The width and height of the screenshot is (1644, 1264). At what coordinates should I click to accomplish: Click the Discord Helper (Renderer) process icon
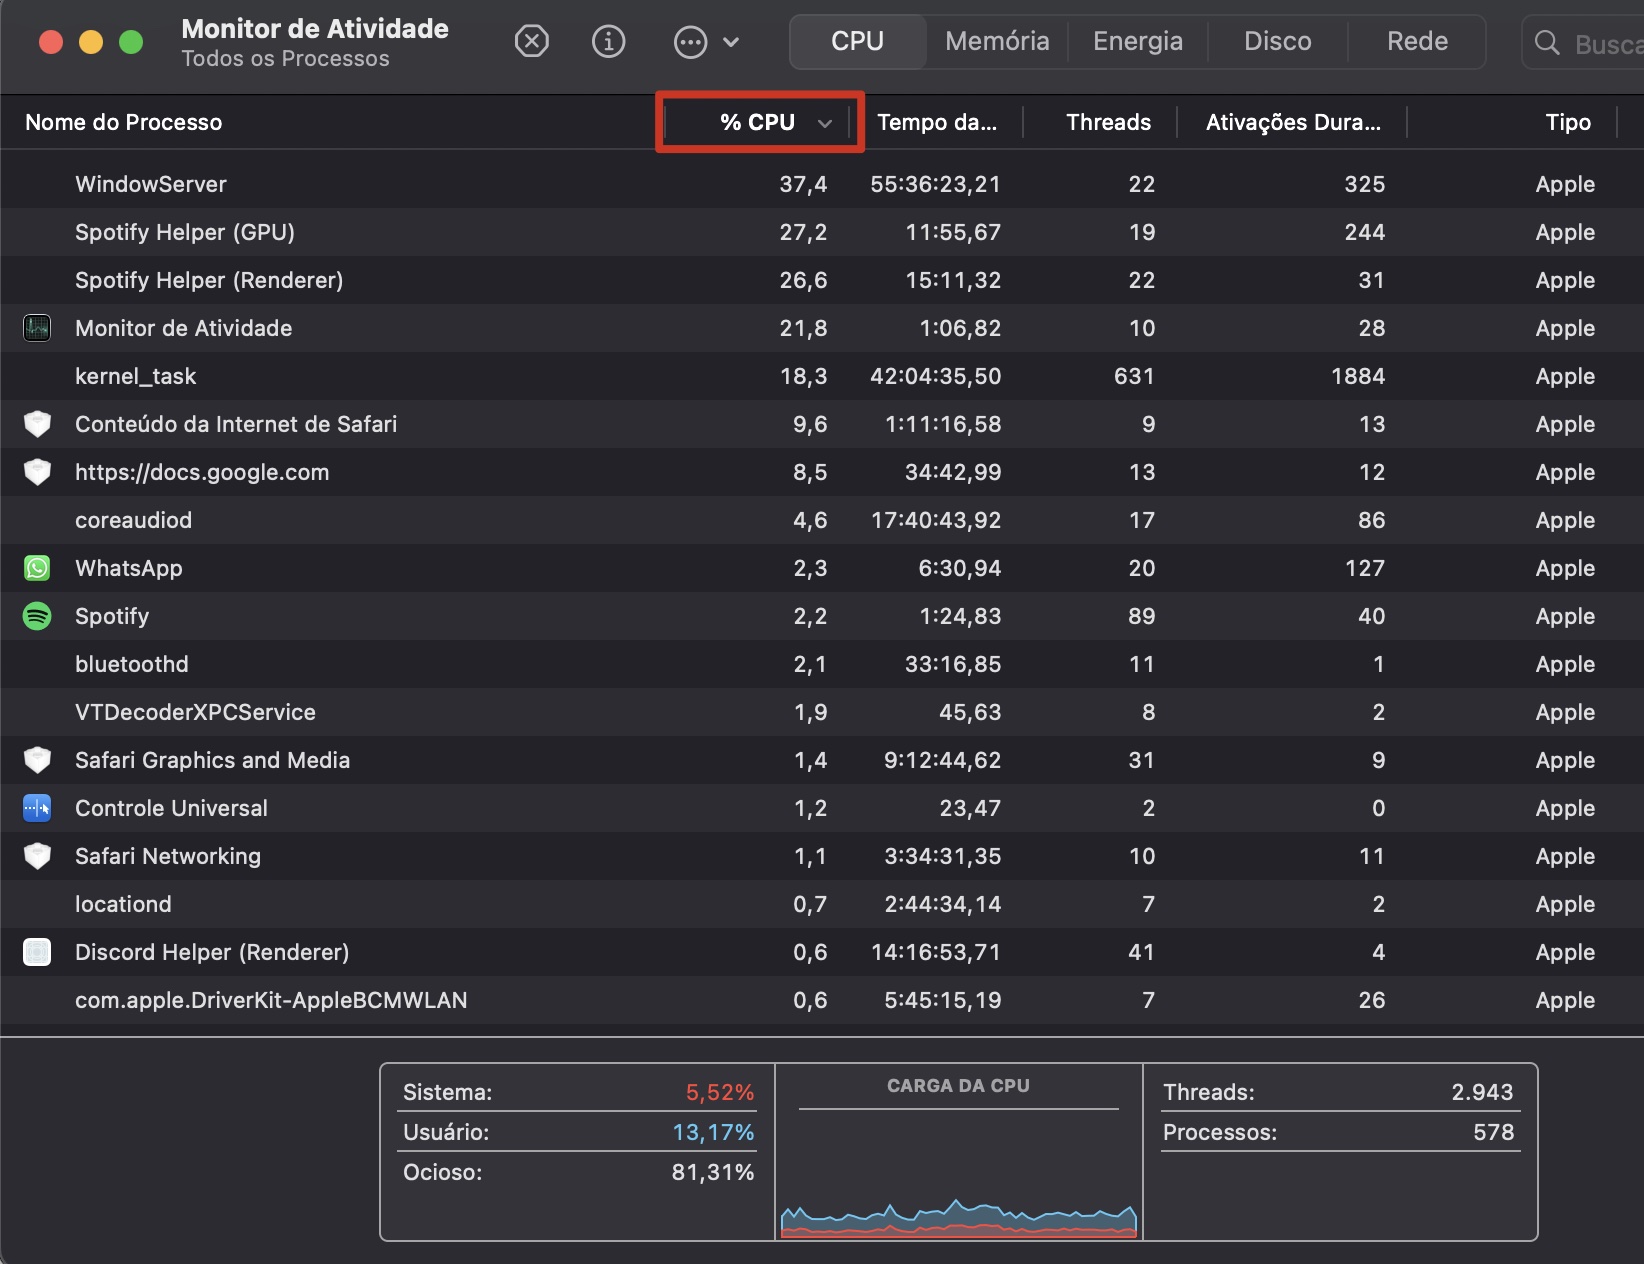coord(37,952)
